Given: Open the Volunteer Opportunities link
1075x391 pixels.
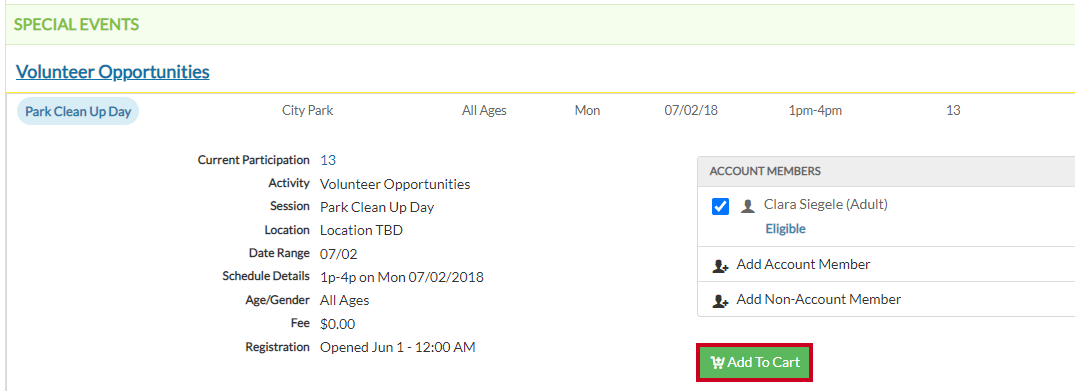Looking at the screenshot, I should (x=112, y=71).
